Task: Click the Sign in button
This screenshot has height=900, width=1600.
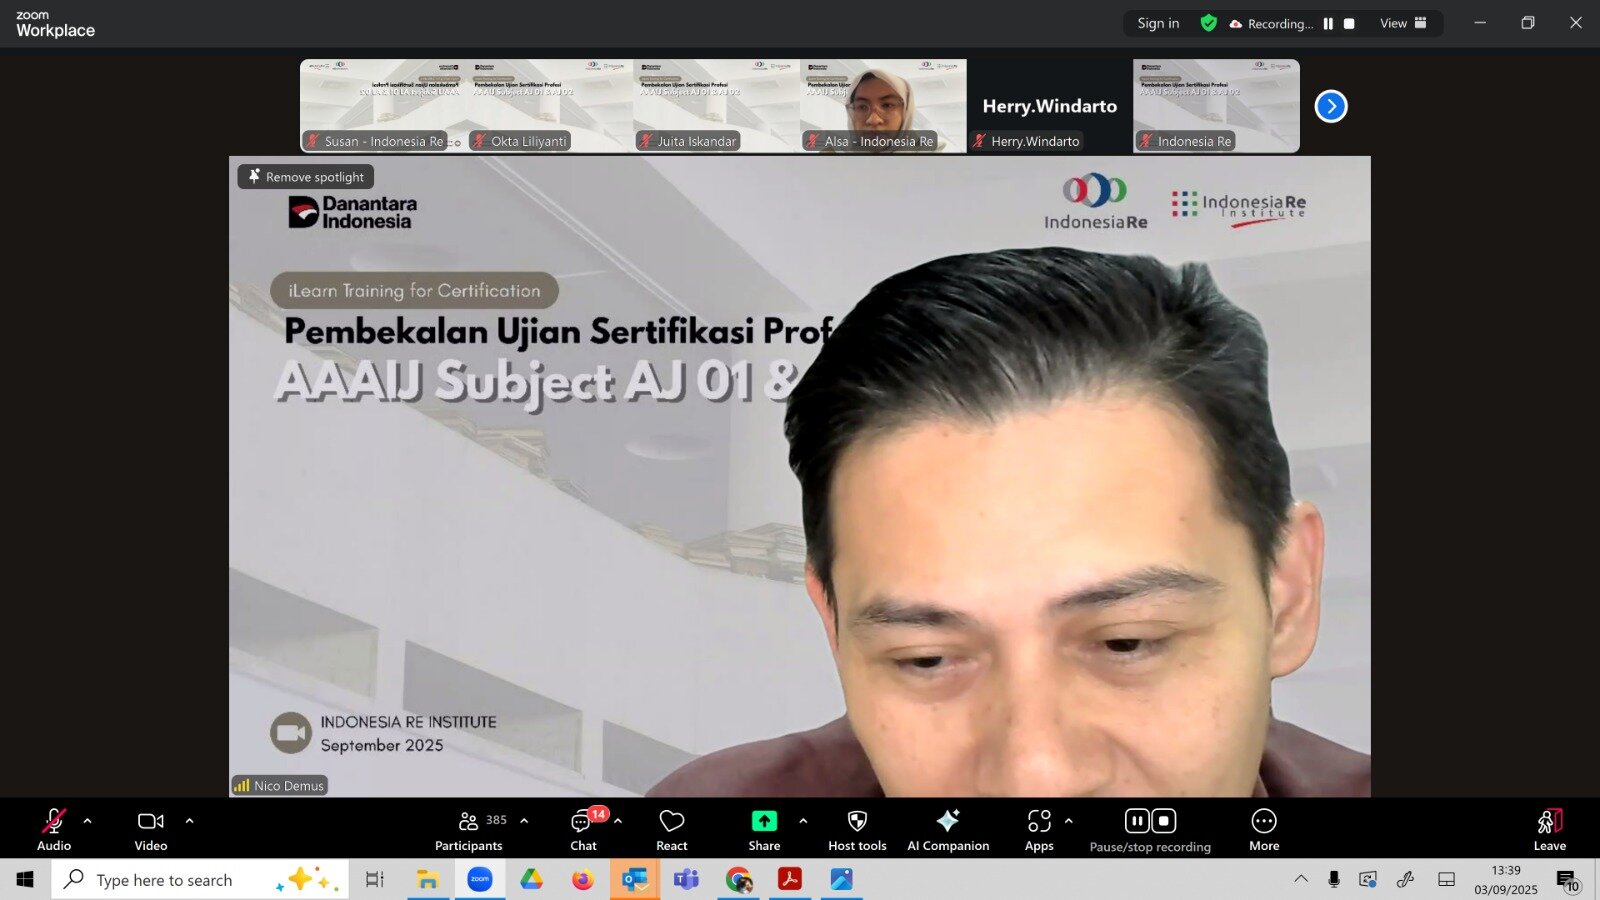Action: (x=1158, y=24)
